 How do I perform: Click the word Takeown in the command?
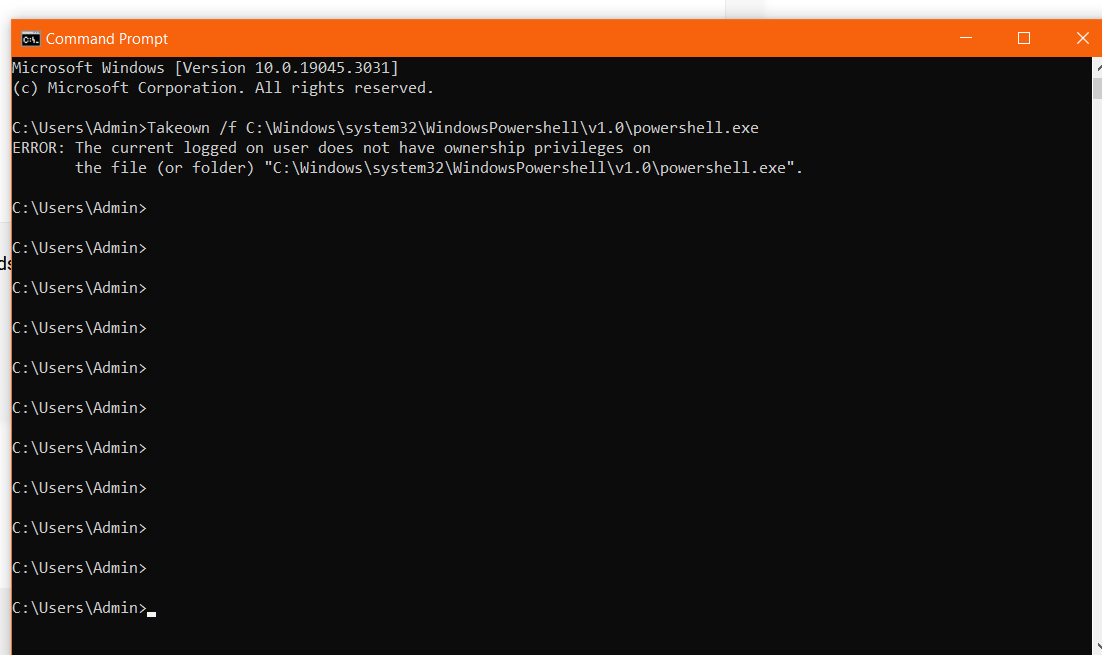[x=179, y=128]
